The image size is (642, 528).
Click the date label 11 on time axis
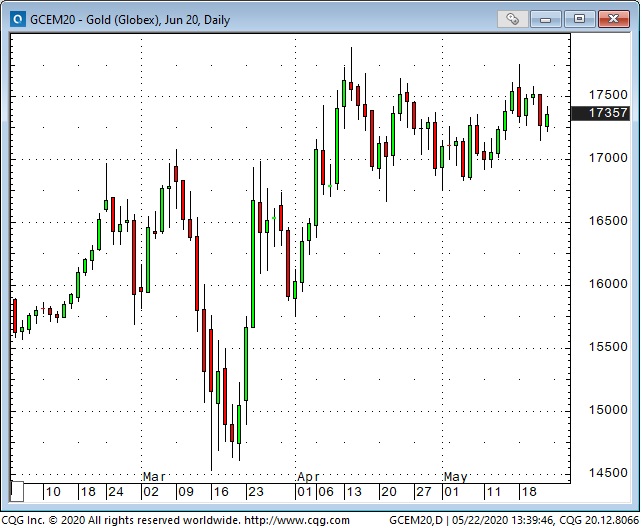[x=493, y=492]
